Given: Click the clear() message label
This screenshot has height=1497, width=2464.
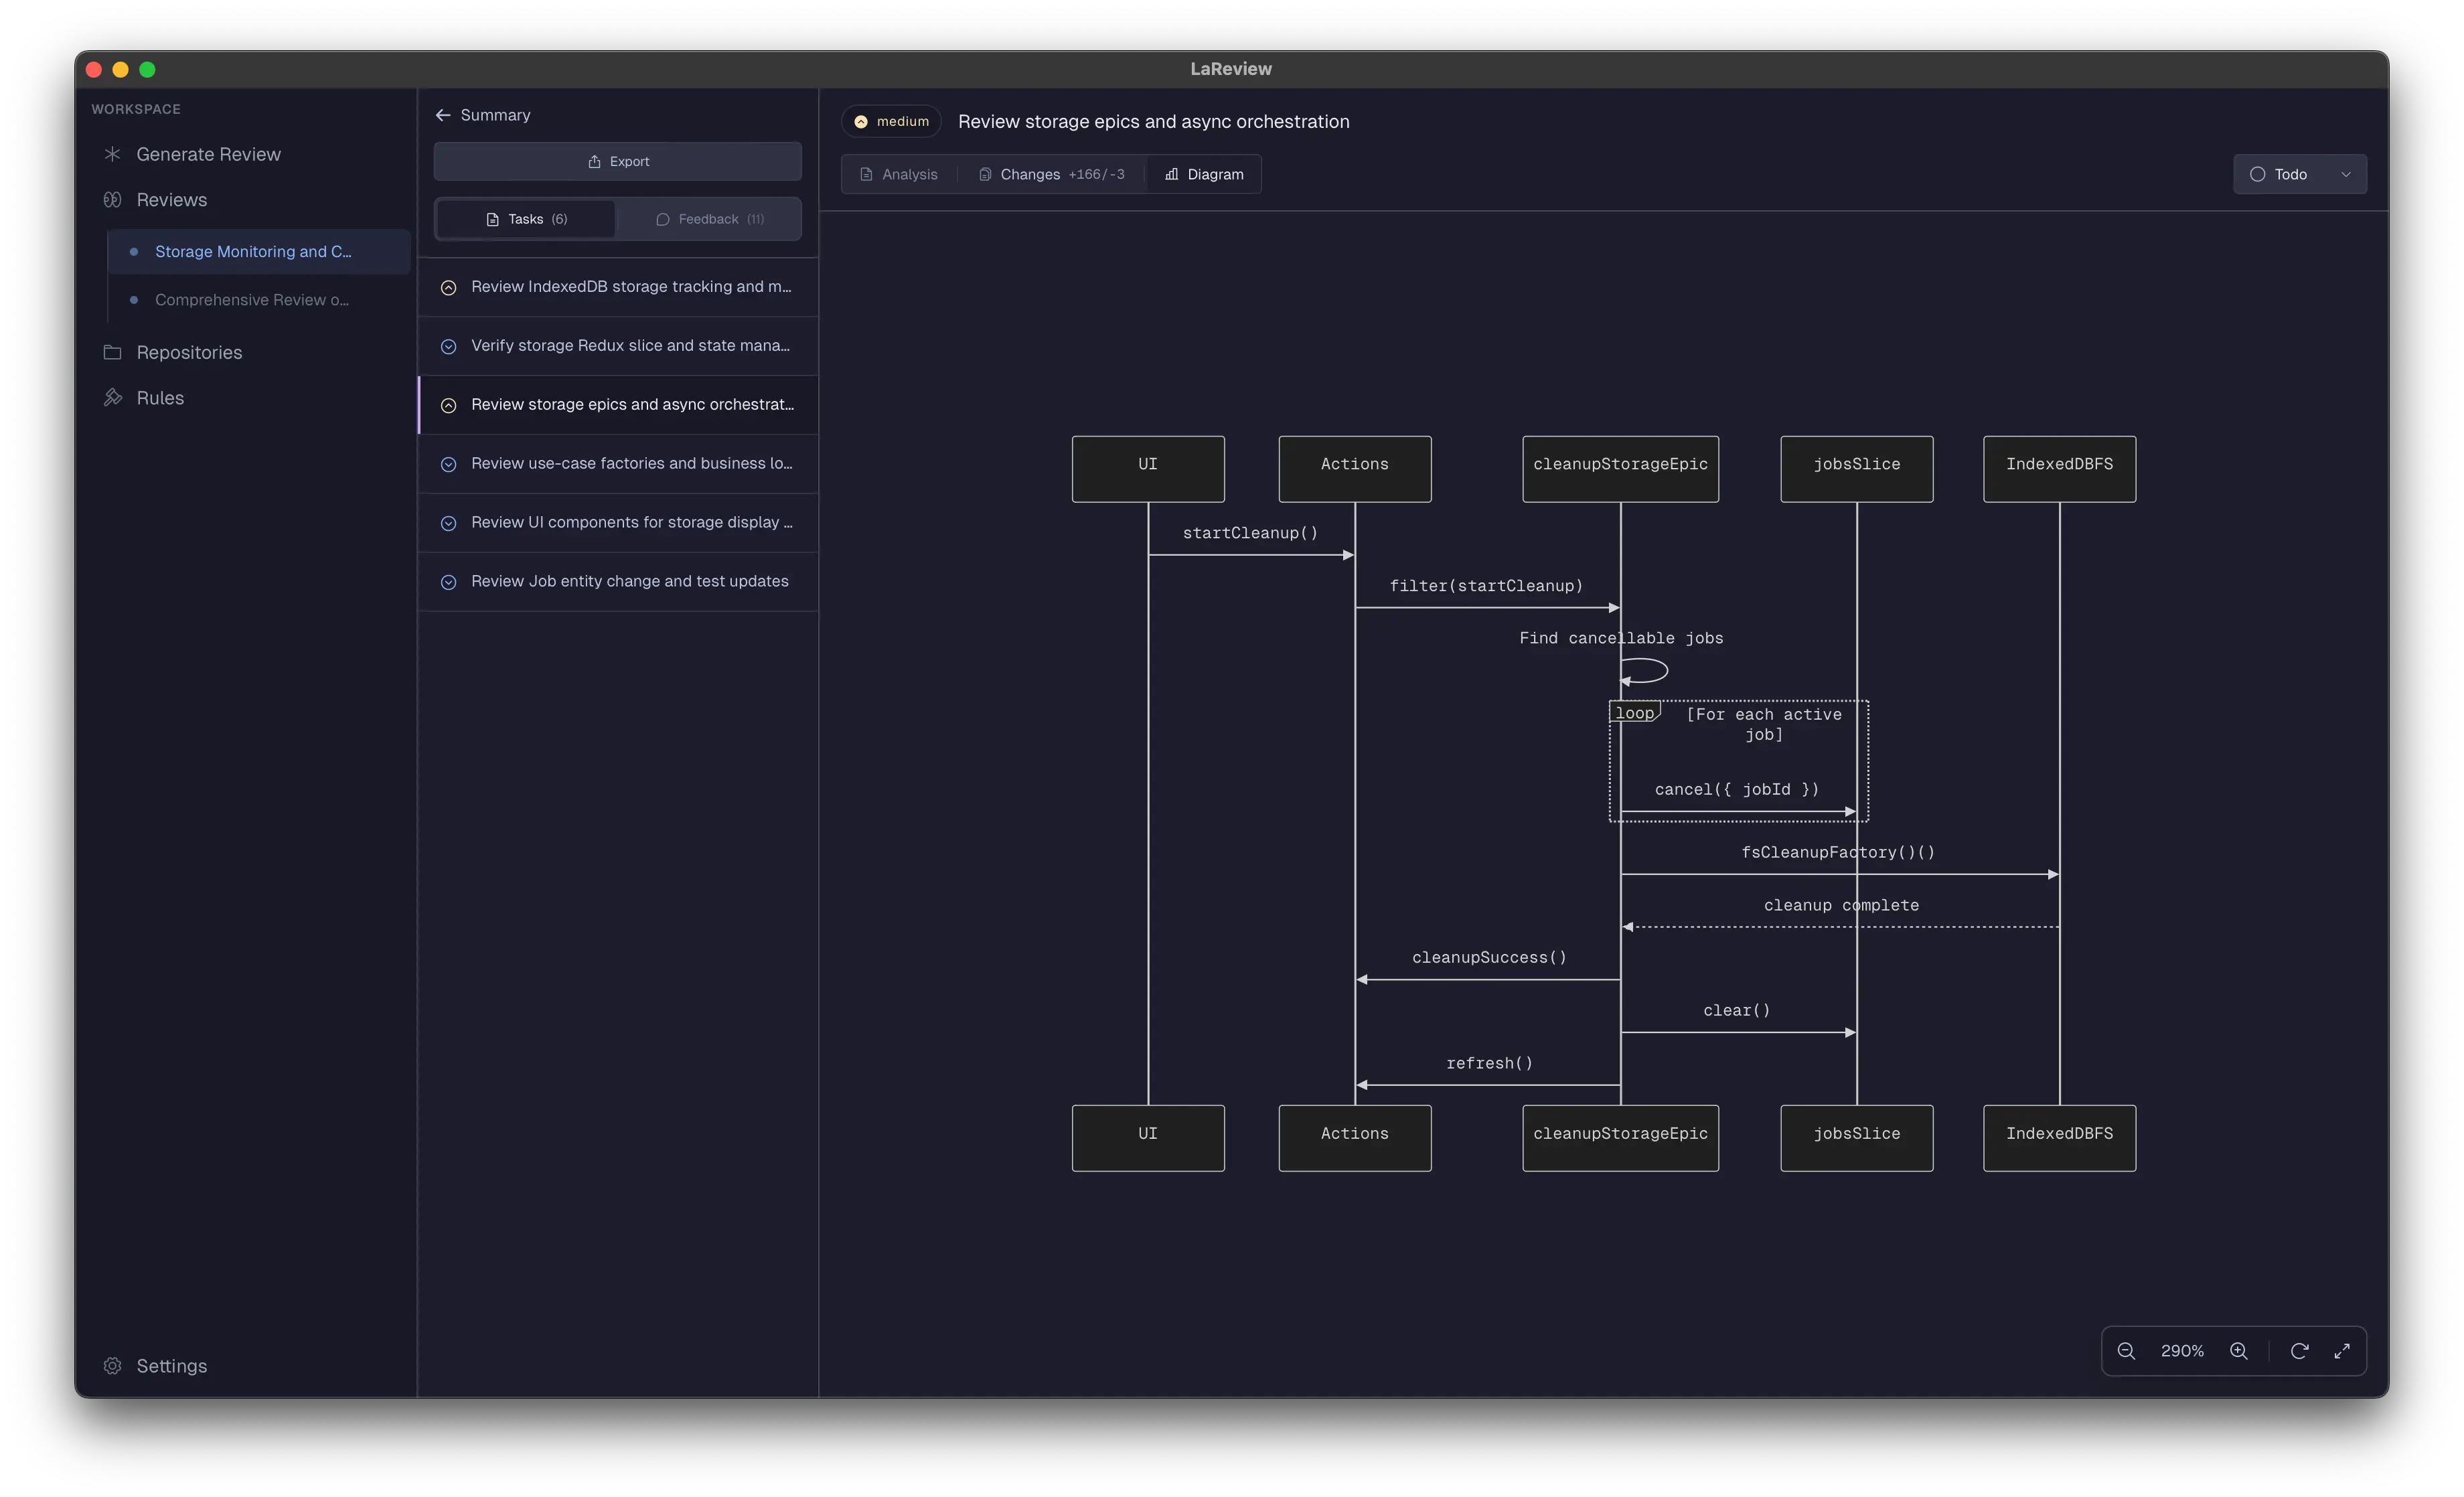Looking at the screenshot, I should point(1737,1011).
